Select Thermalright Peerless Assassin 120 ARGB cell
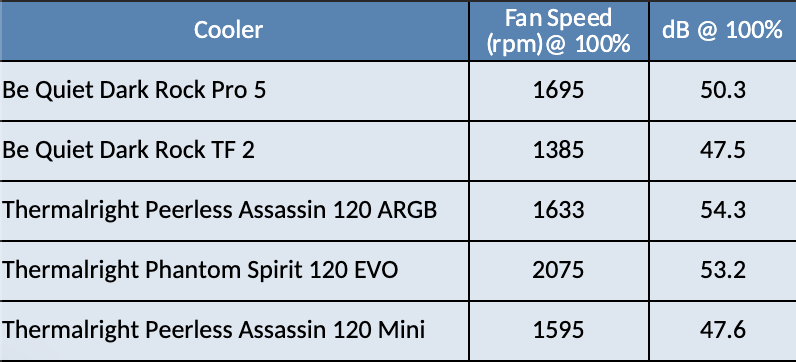The width and height of the screenshot is (796, 362). tap(234, 211)
